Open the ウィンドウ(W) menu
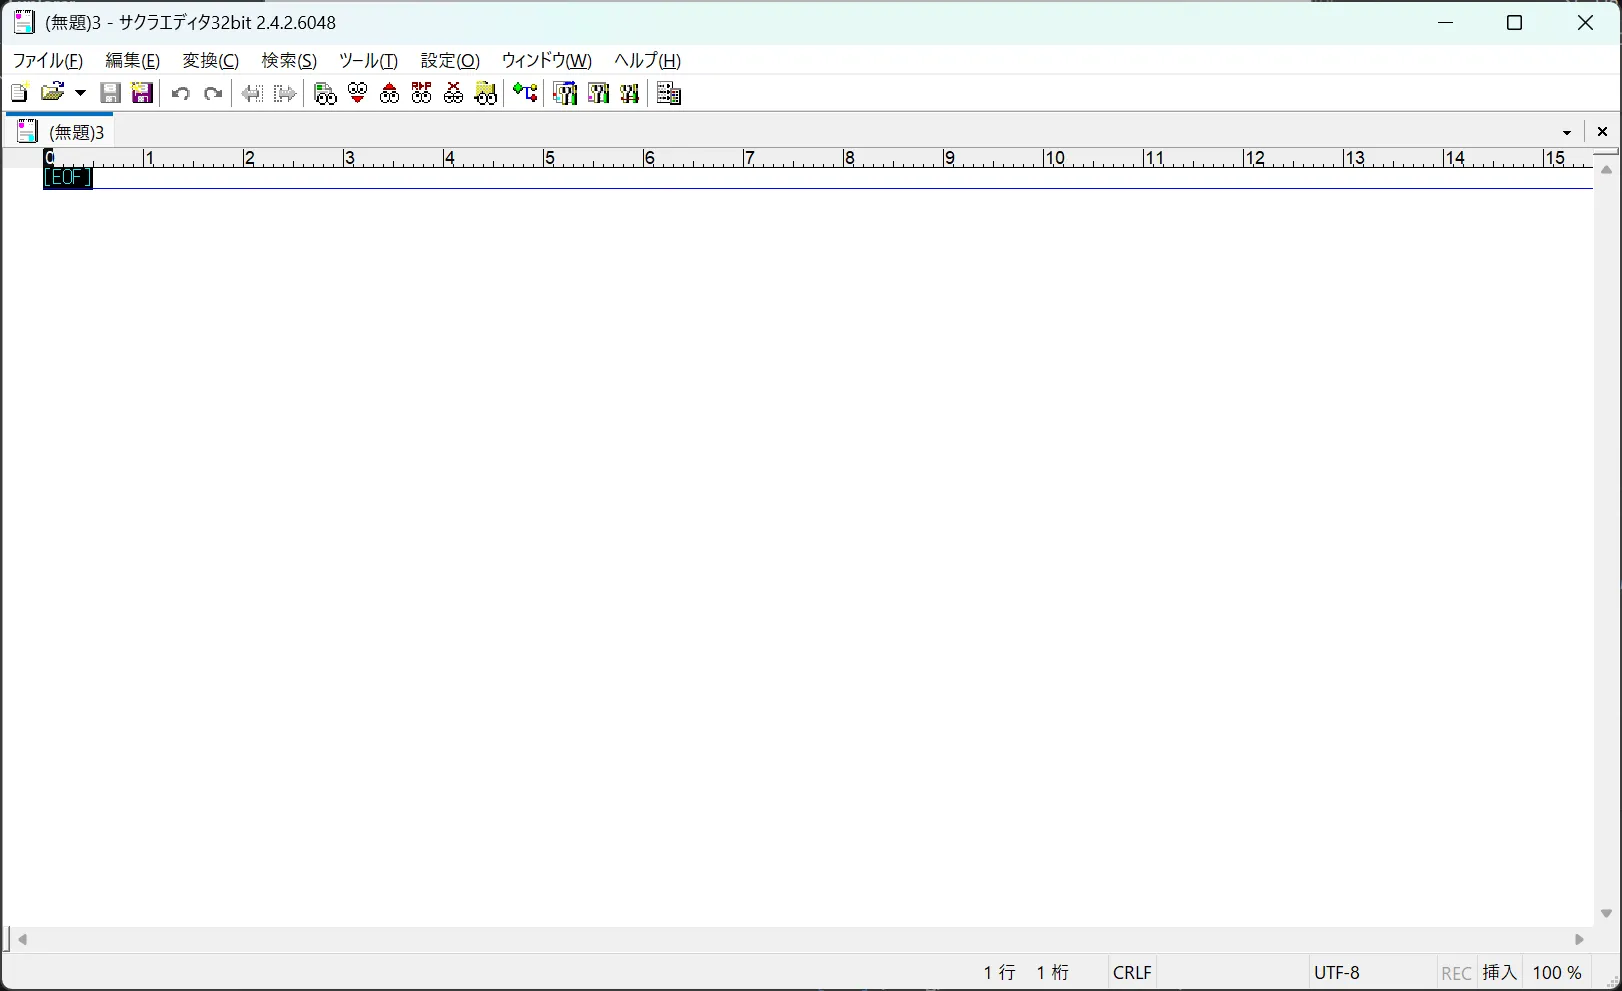This screenshot has width=1622, height=991. coord(547,60)
